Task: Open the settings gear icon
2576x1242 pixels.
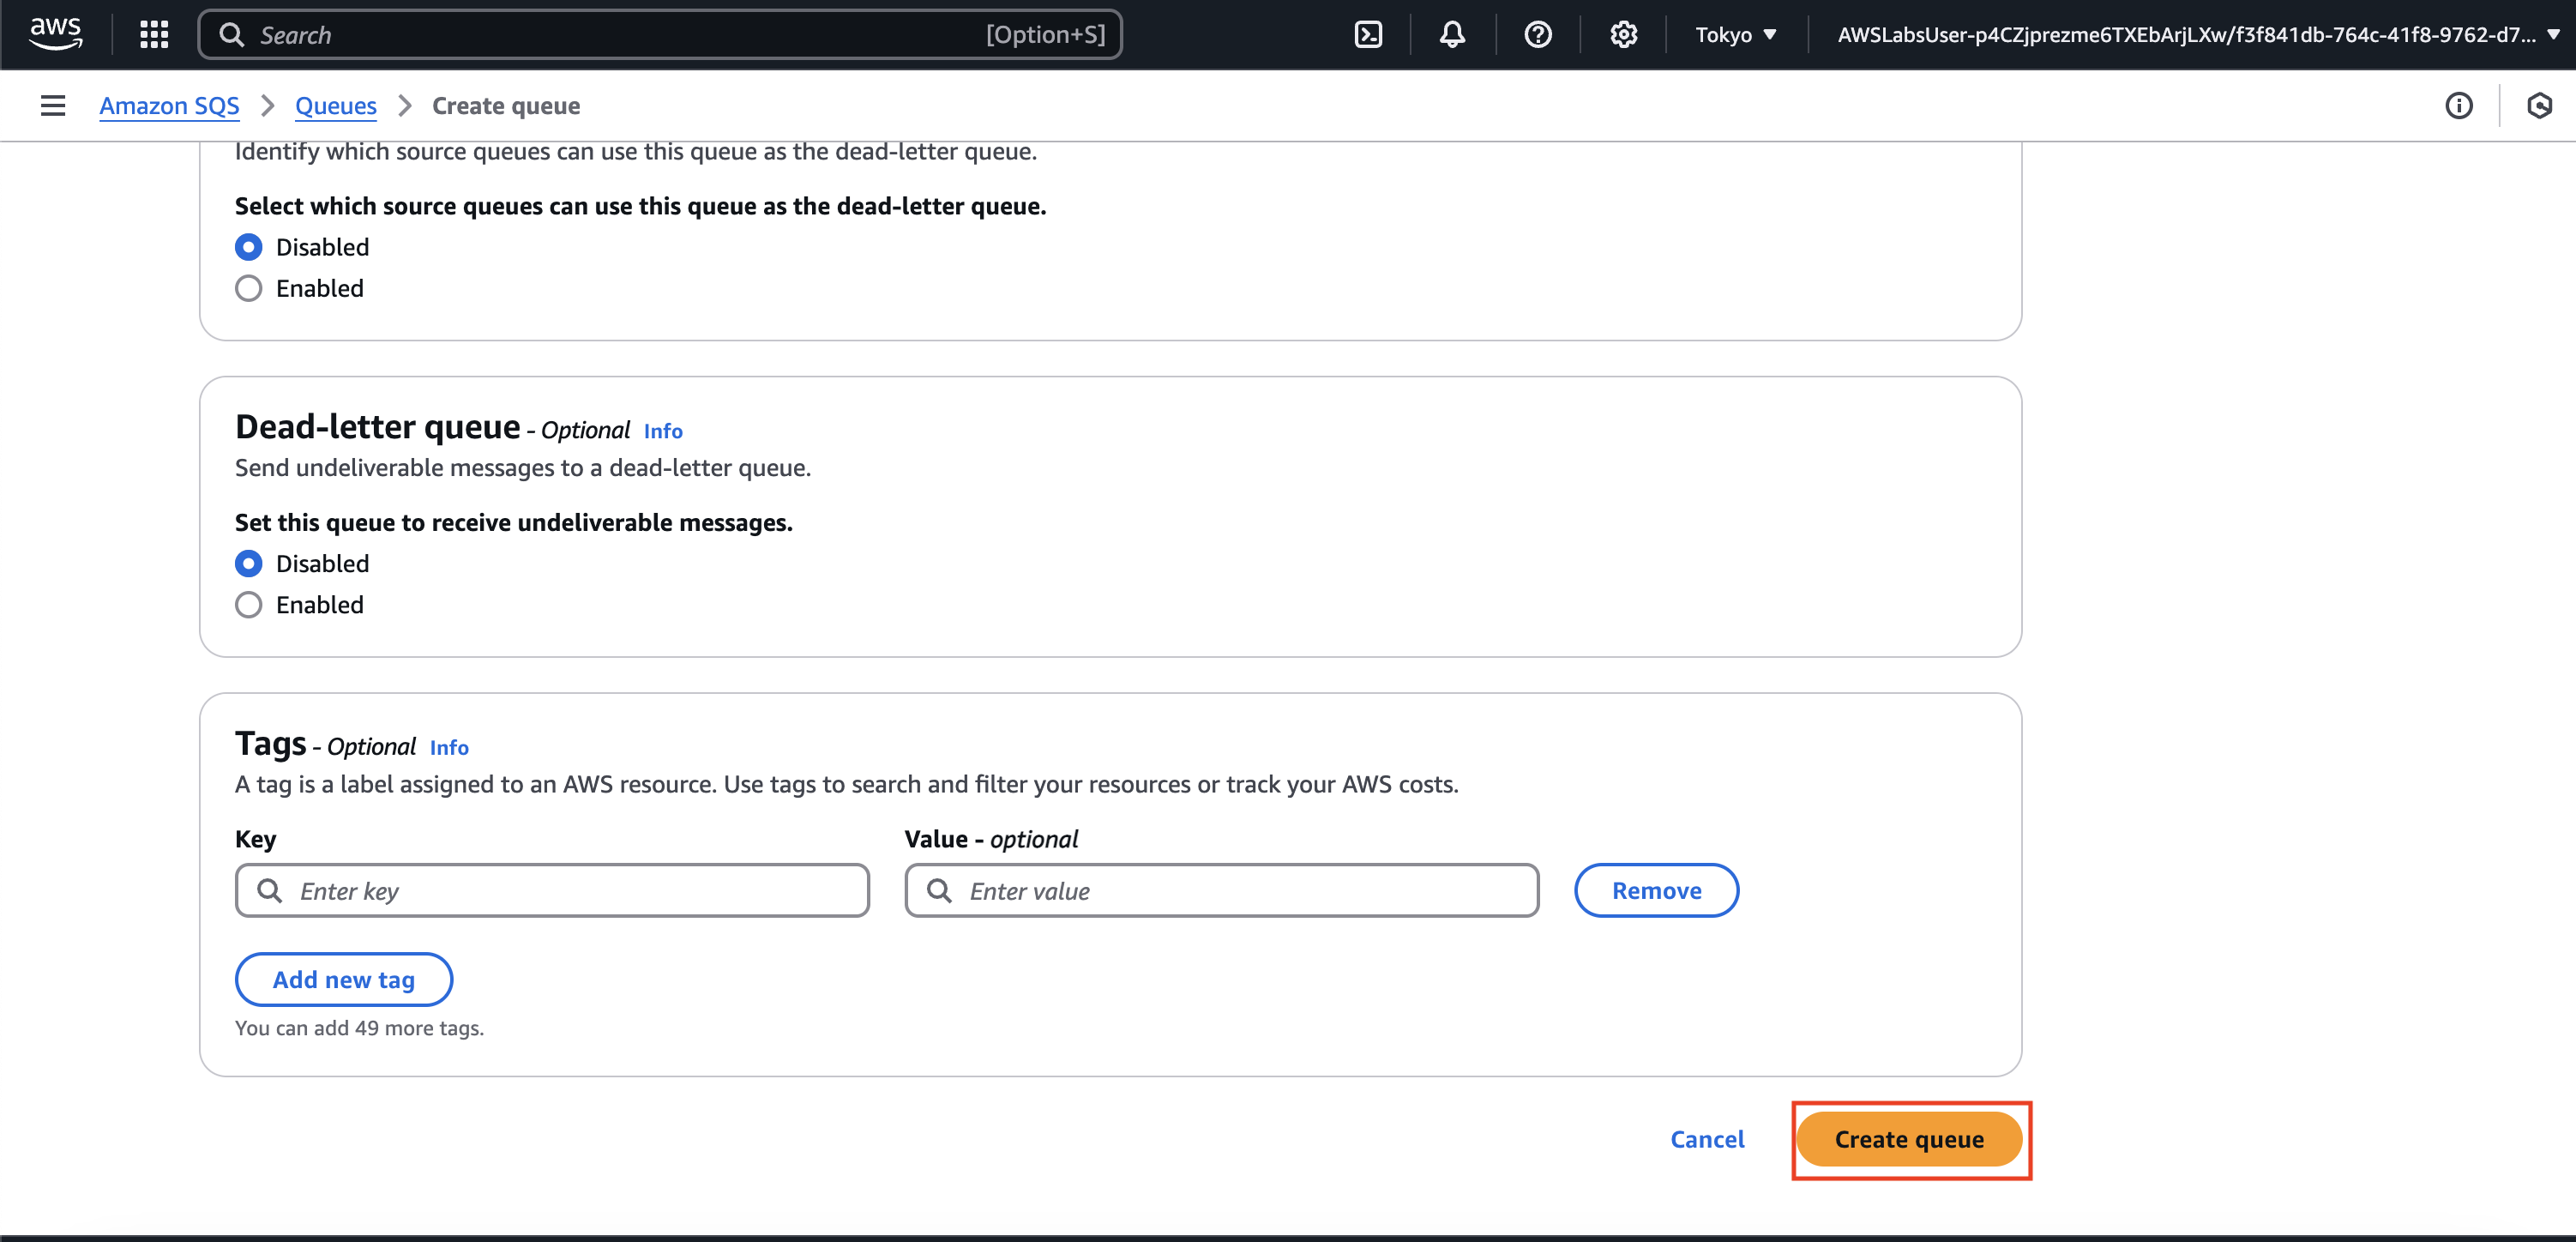Action: (1623, 34)
